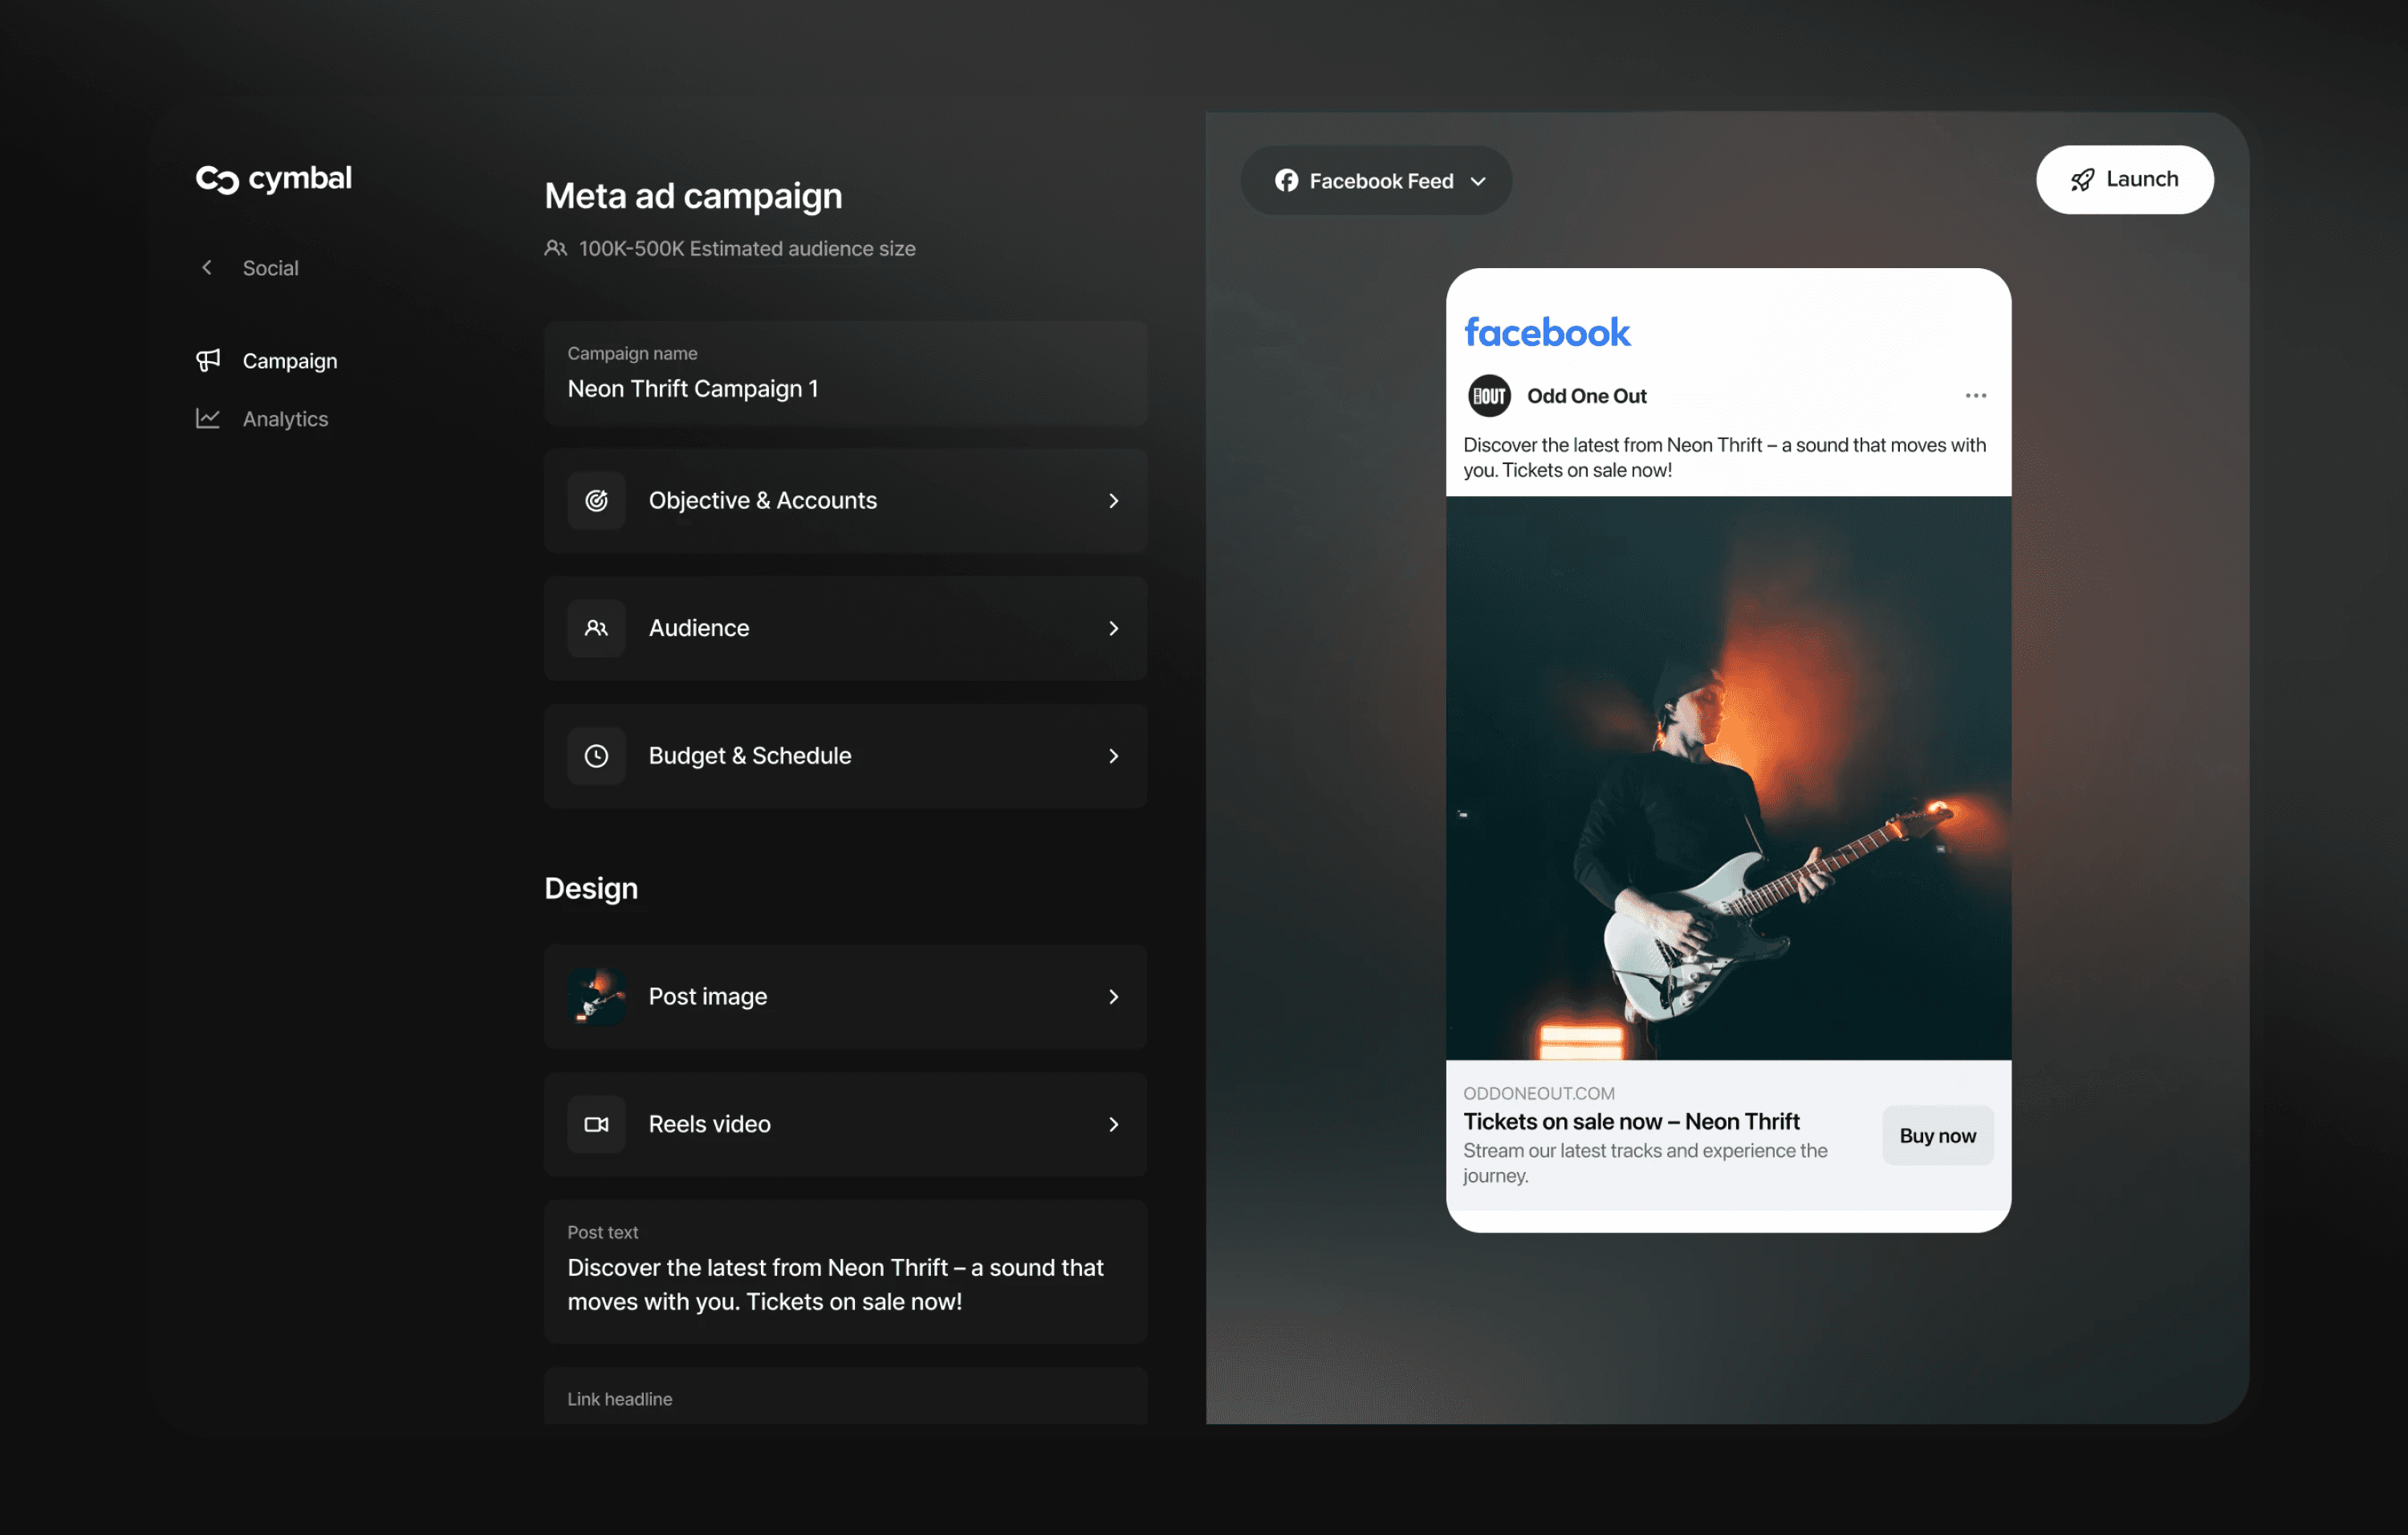This screenshot has width=2408, height=1535.
Task: Click the Campaign megaphone icon
Action: [208, 360]
